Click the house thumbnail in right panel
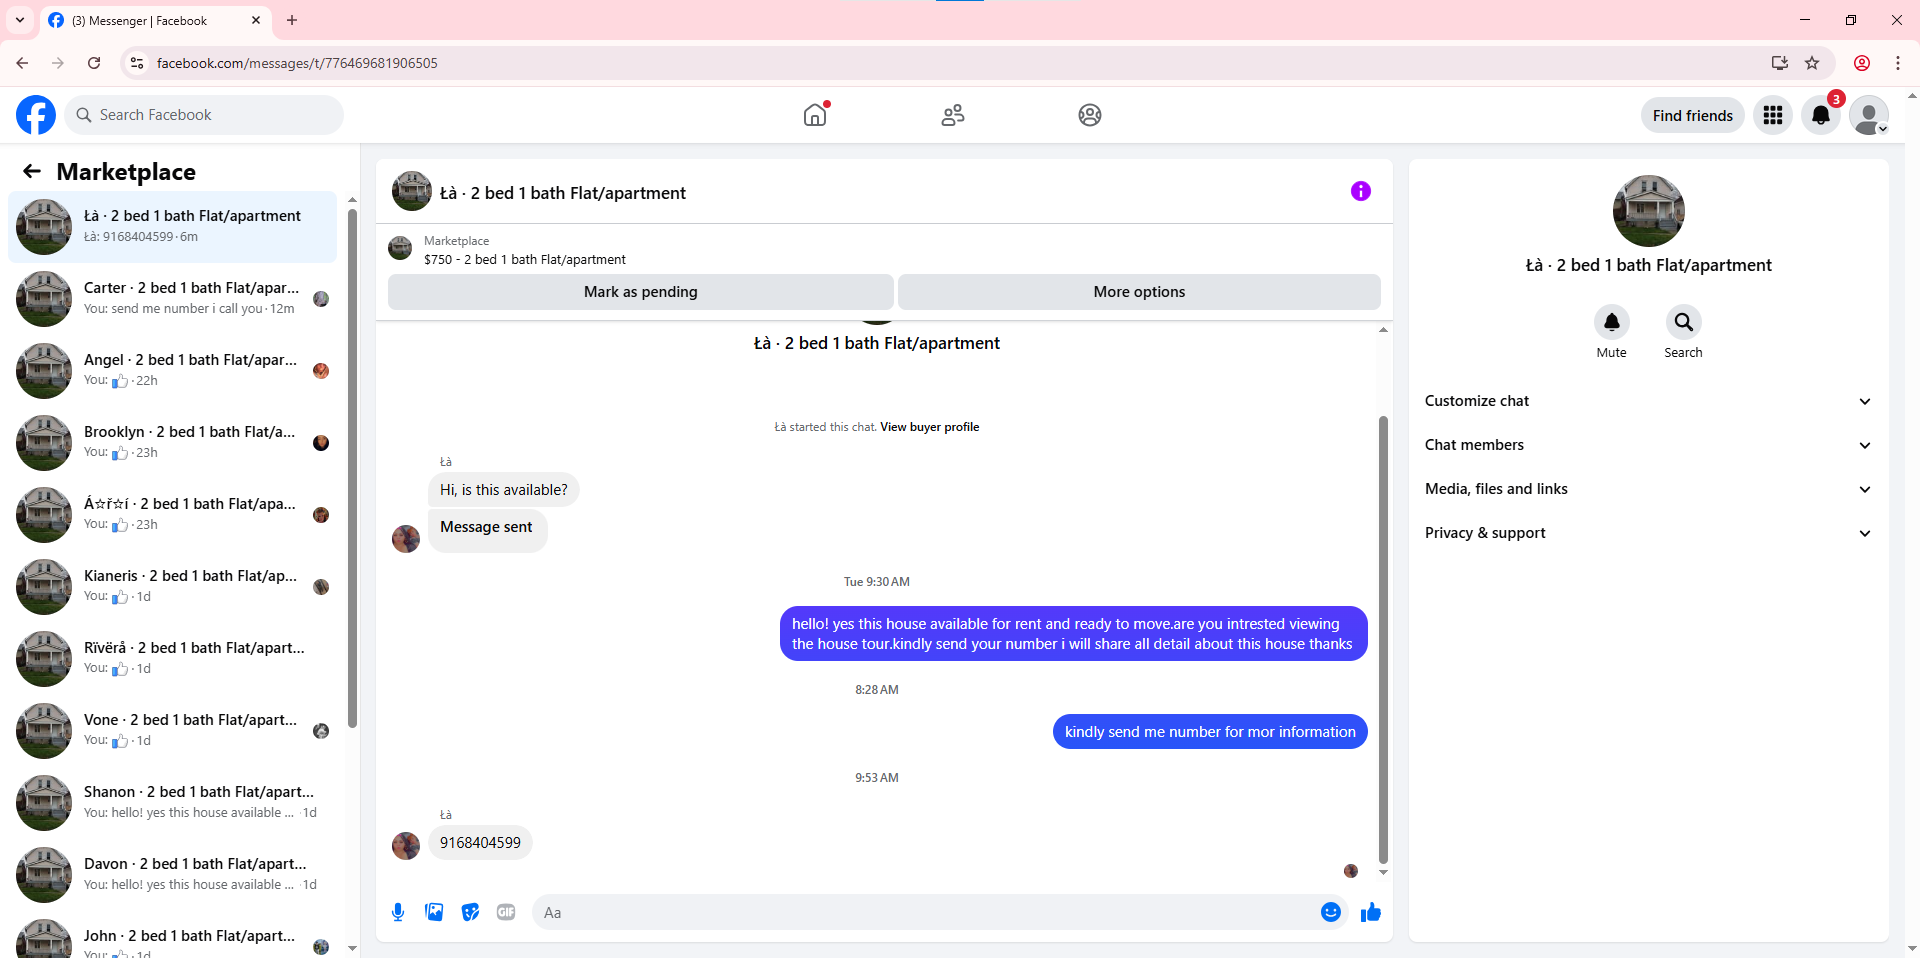Screen dimensions: 1920x958 point(1648,211)
